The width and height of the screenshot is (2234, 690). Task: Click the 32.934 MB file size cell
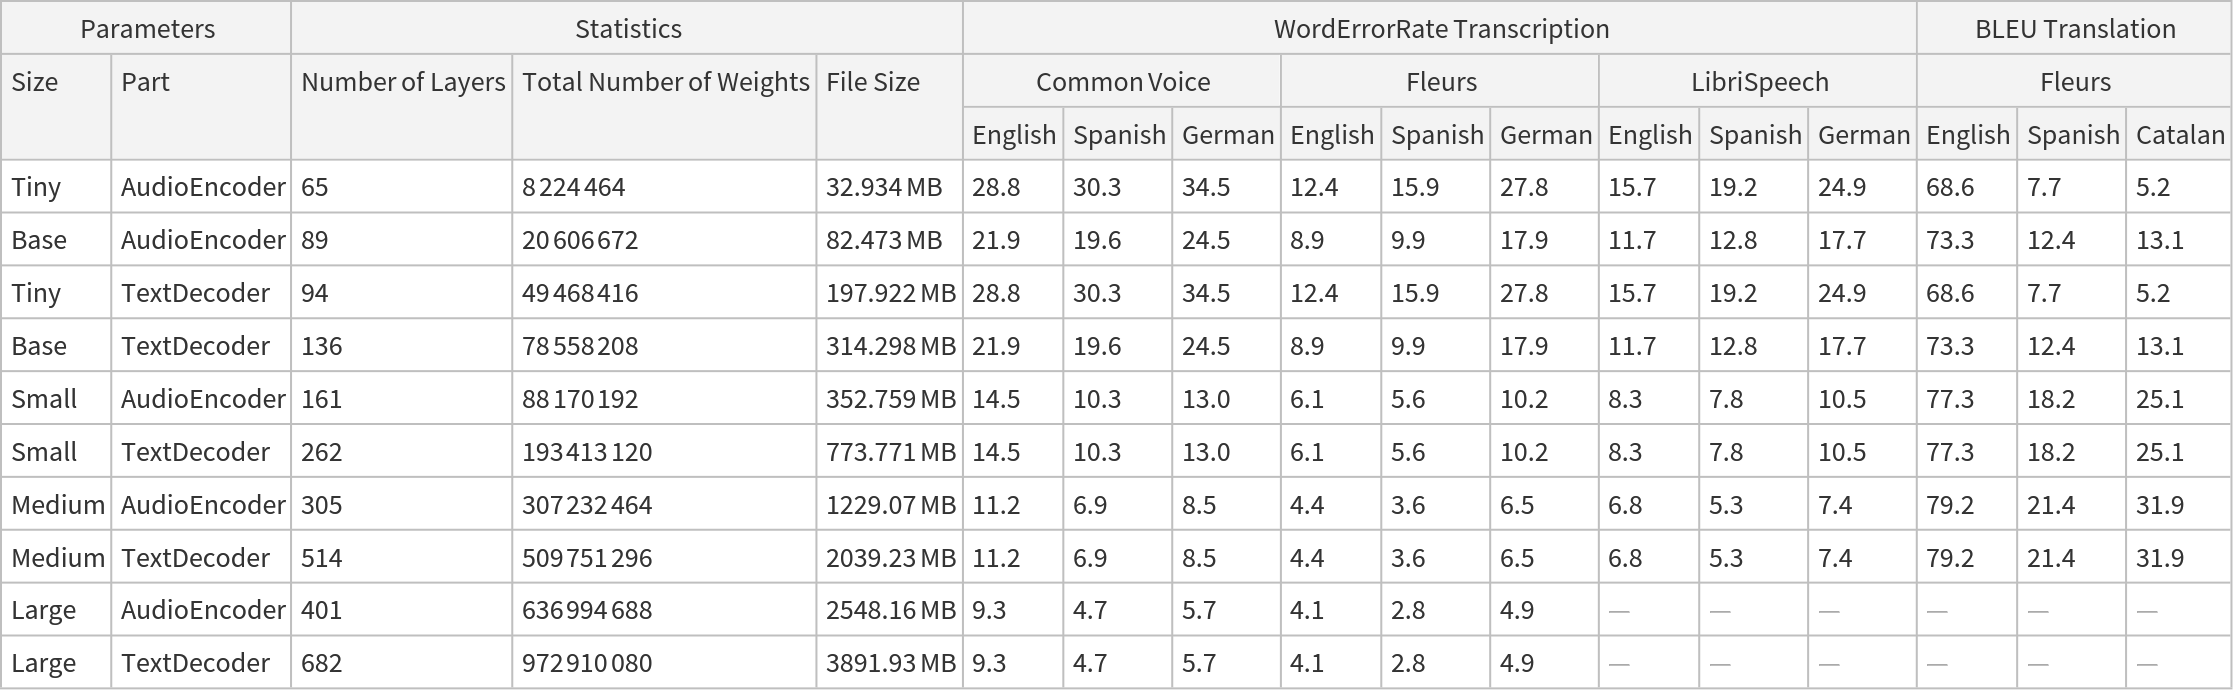pyautogui.click(x=884, y=188)
